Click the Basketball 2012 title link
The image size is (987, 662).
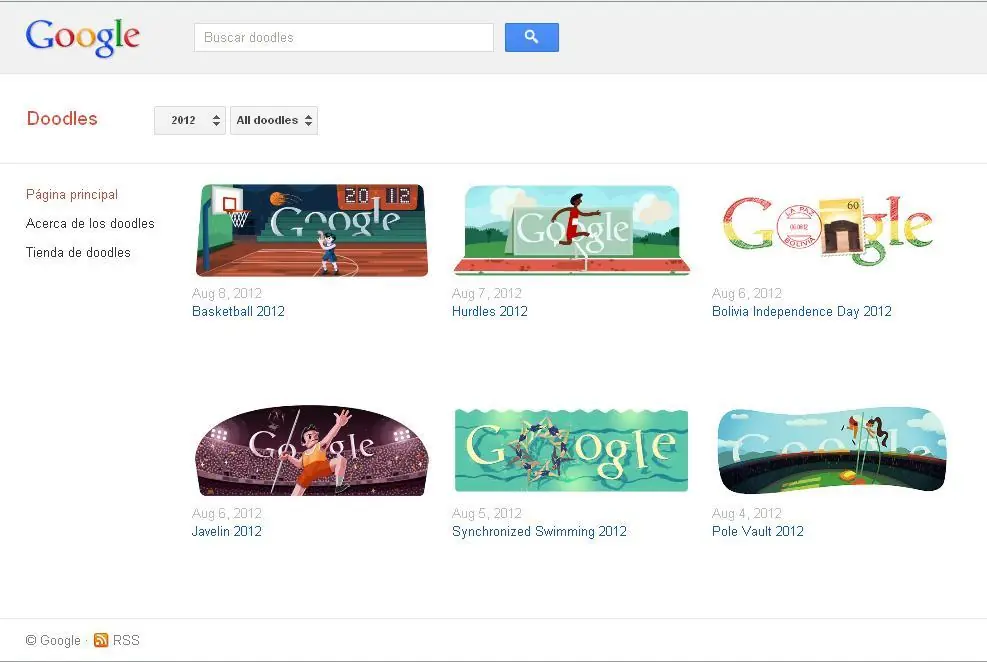[238, 311]
